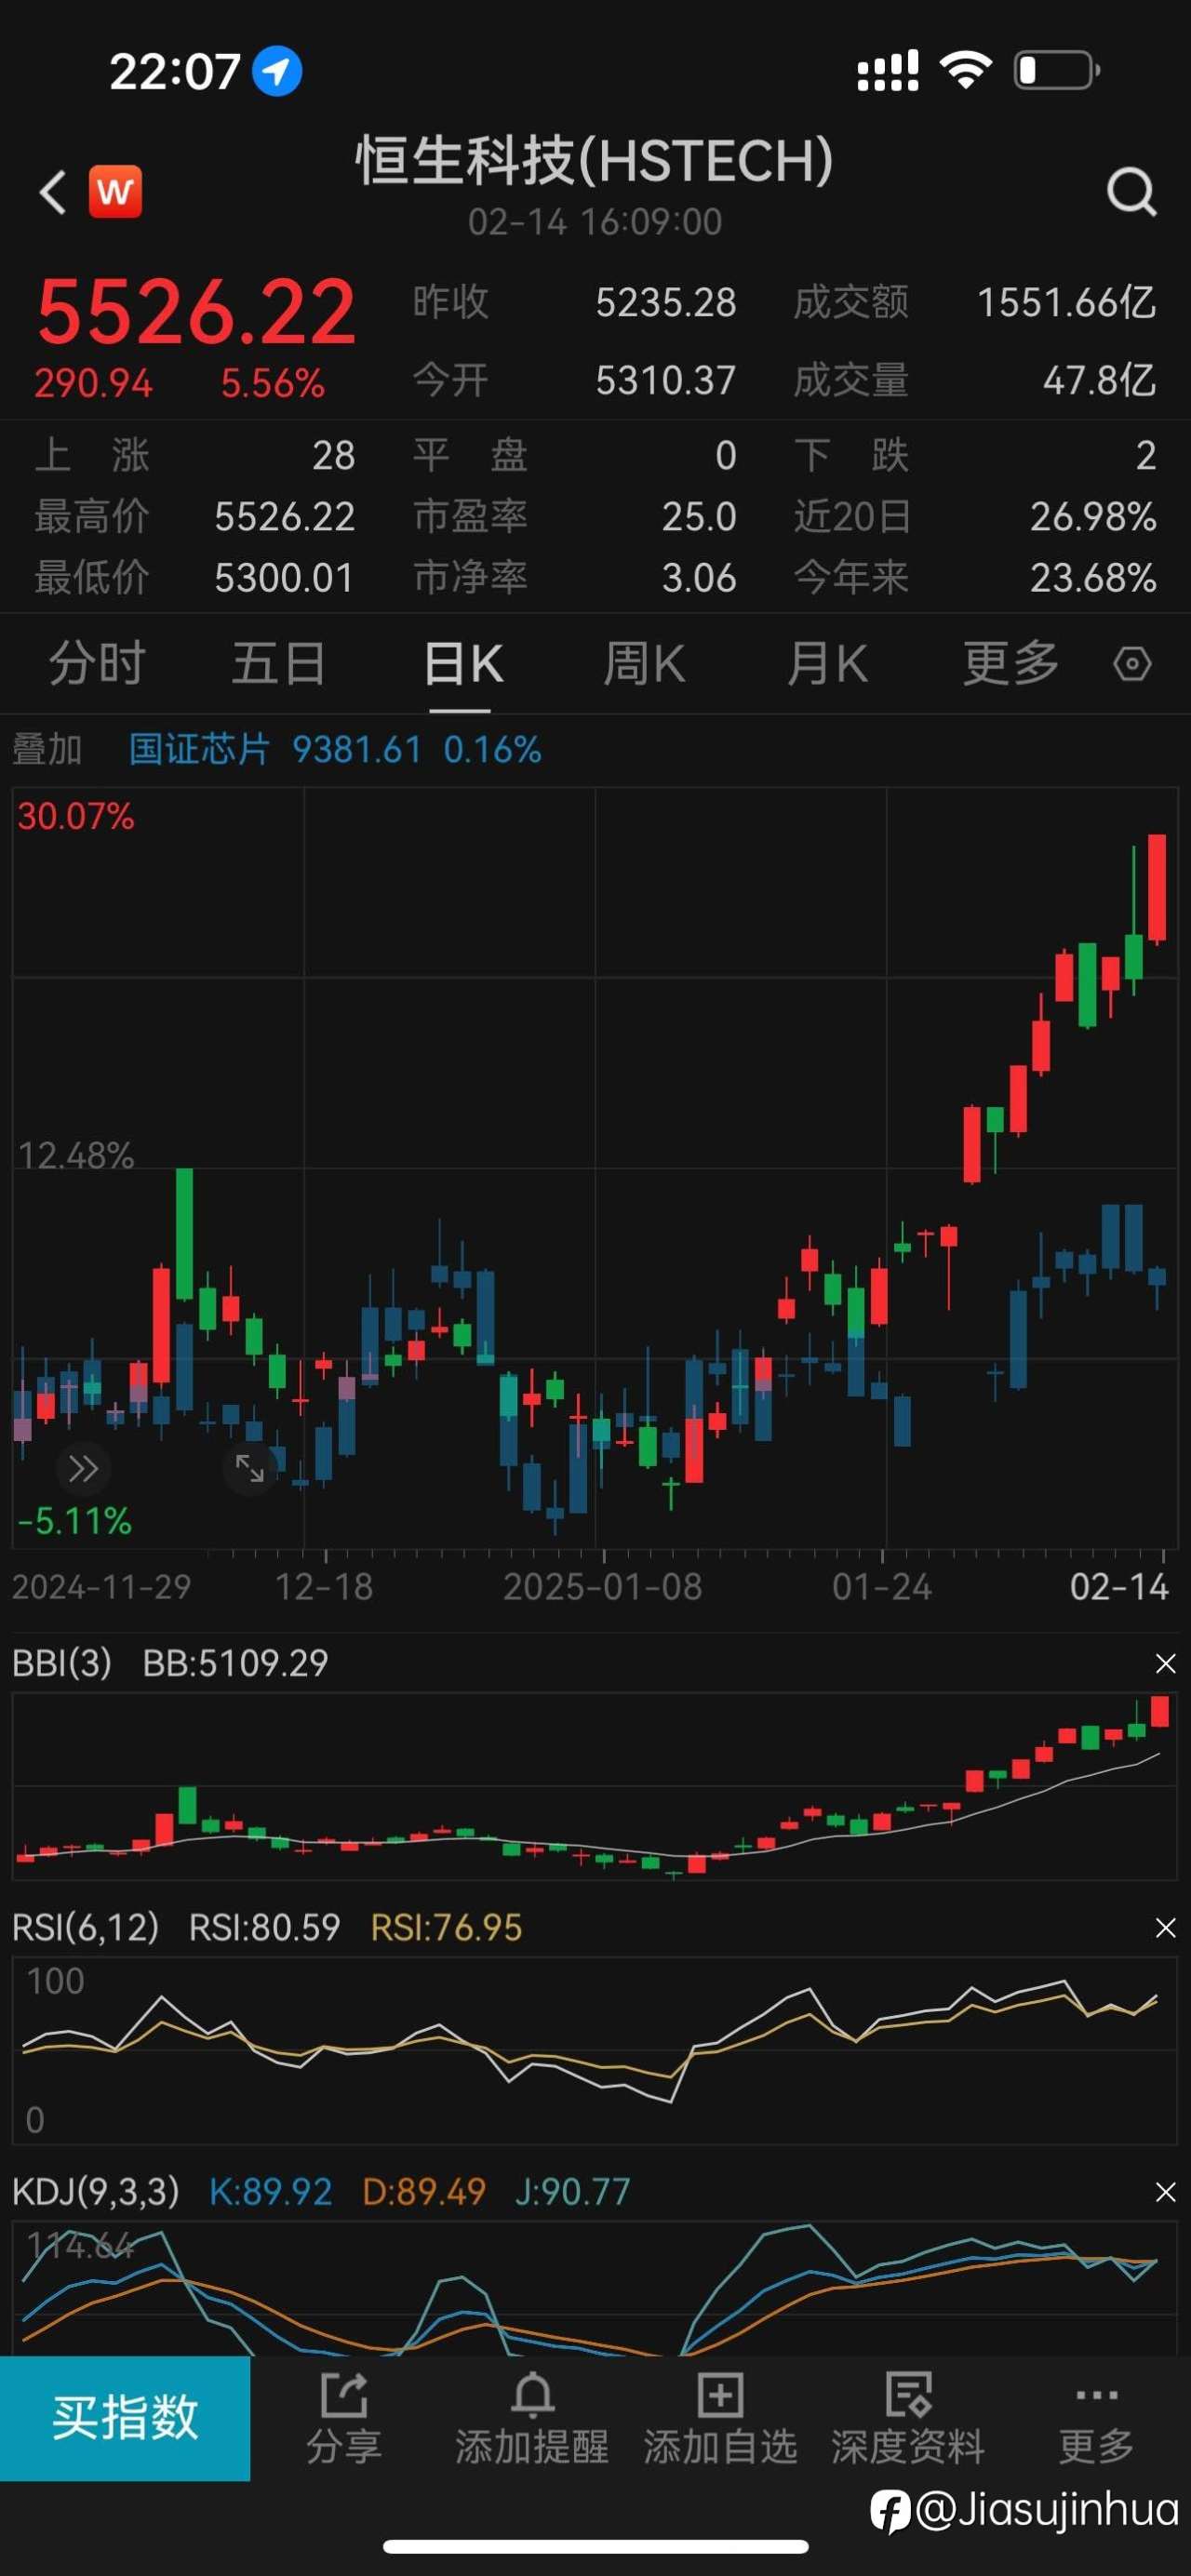The height and width of the screenshot is (2576, 1191).
Task: Open the red W app icon
Action: [x=115, y=191]
